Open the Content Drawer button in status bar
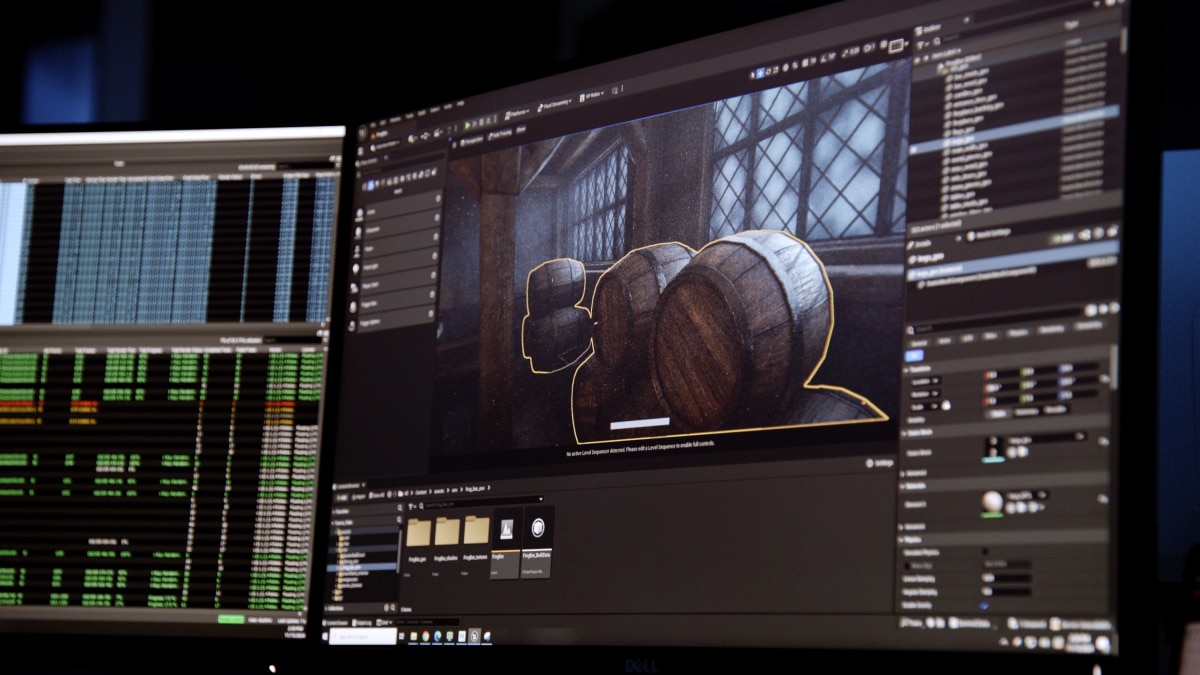Screen dimensions: 1200x675 pos(336,623)
